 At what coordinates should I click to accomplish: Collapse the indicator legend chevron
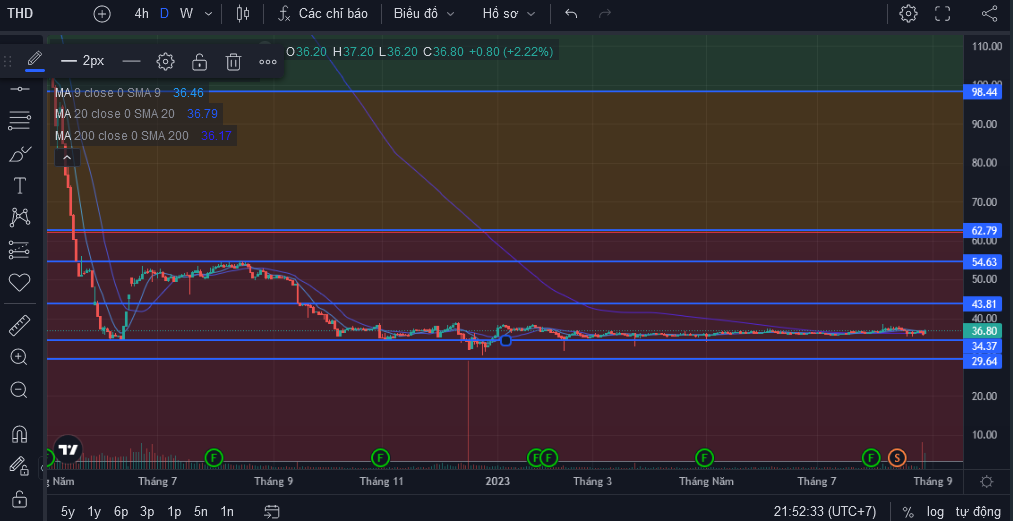click(x=67, y=157)
